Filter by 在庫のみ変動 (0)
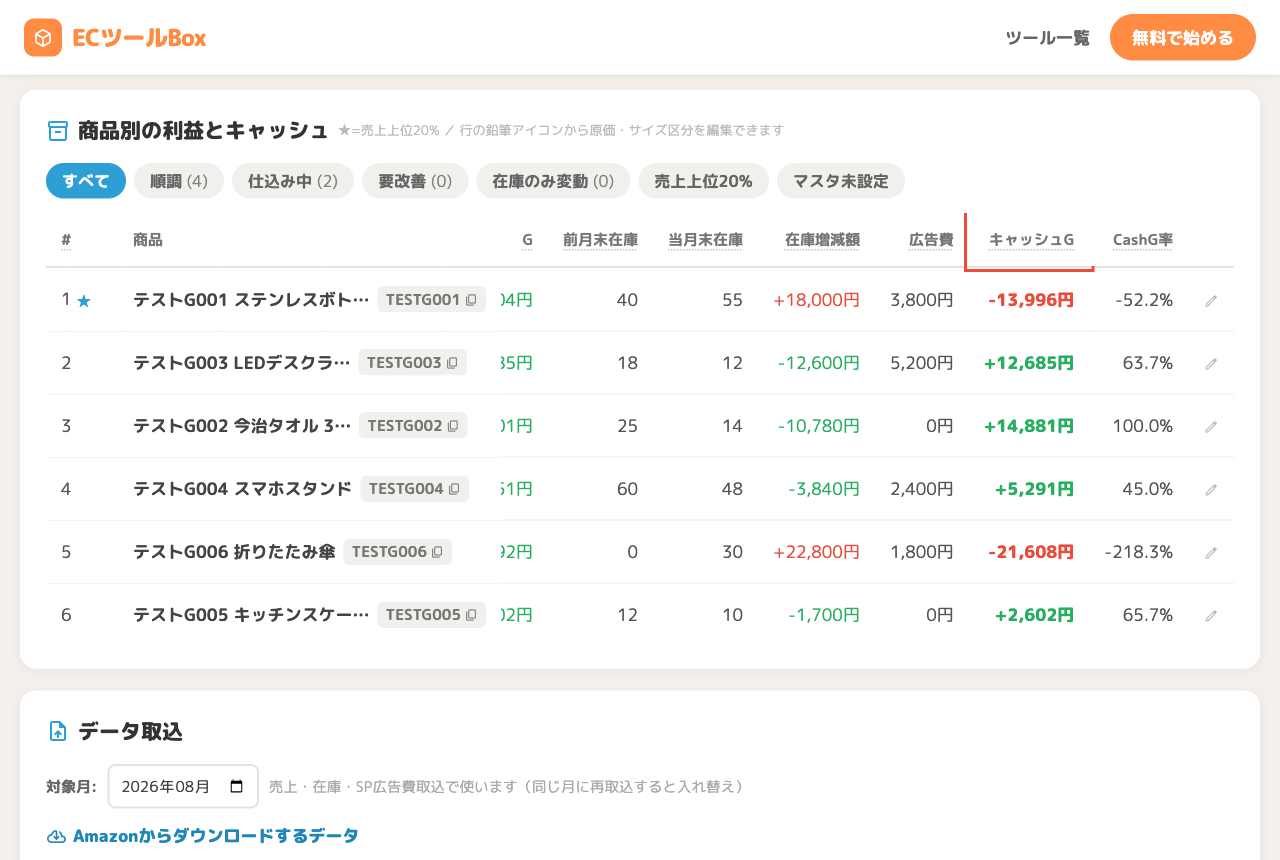Image resolution: width=1280 pixels, height=860 pixels. (x=553, y=181)
